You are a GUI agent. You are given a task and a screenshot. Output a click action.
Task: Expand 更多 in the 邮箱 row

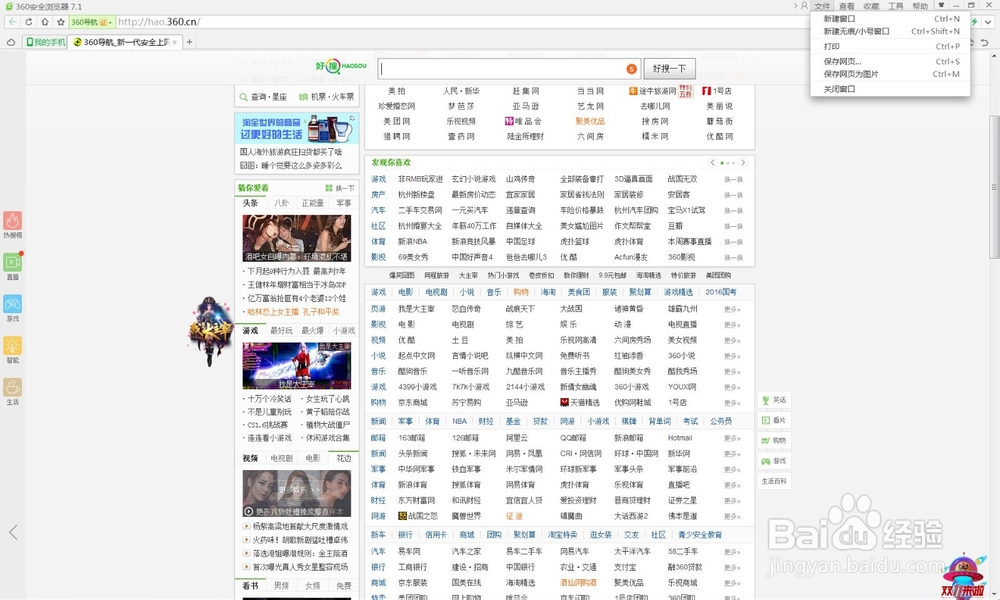[x=732, y=439]
